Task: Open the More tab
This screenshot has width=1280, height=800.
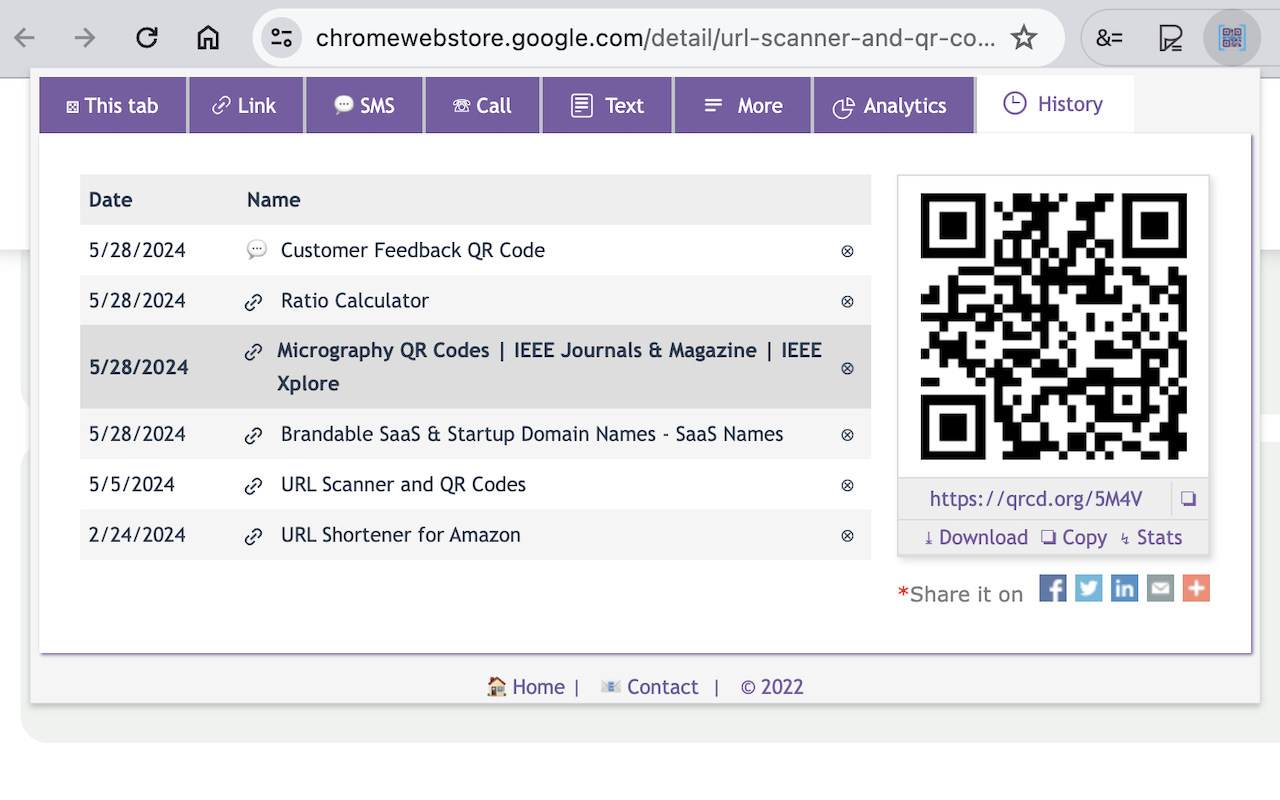Action: (x=743, y=105)
